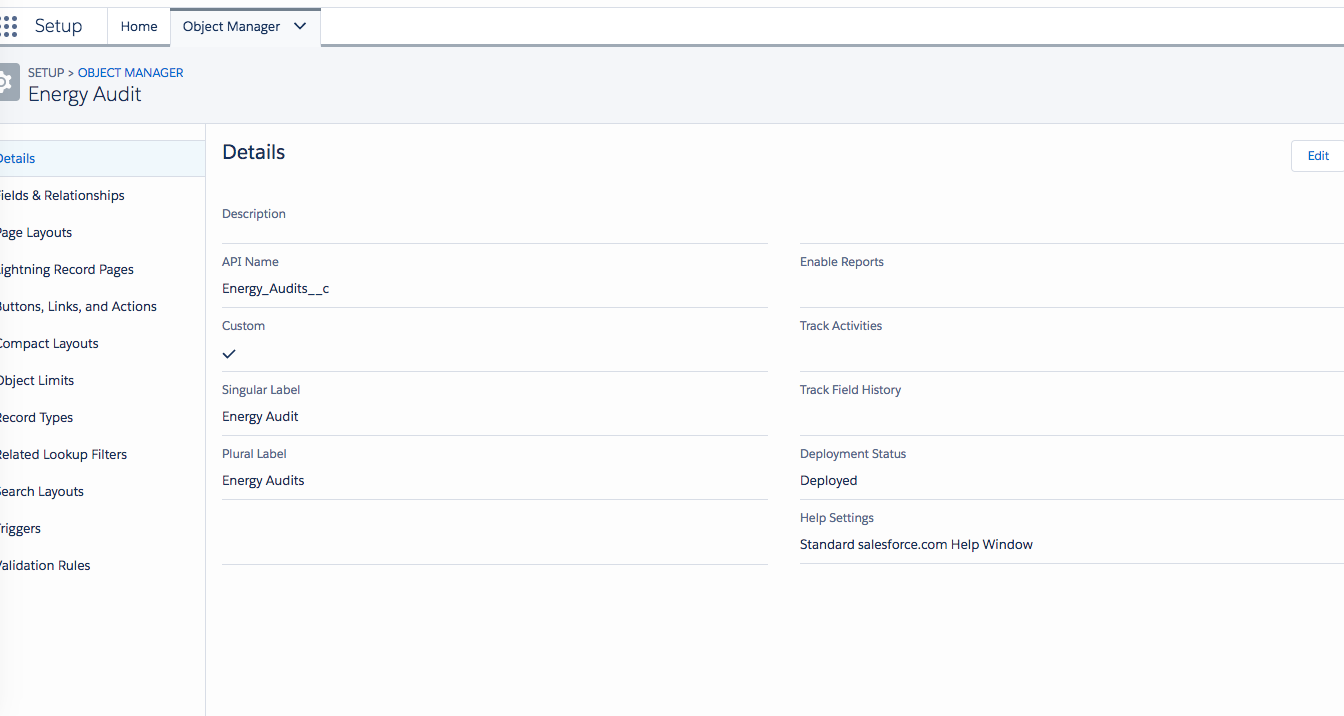
Task: Go to Page Layouts section
Action: point(36,232)
